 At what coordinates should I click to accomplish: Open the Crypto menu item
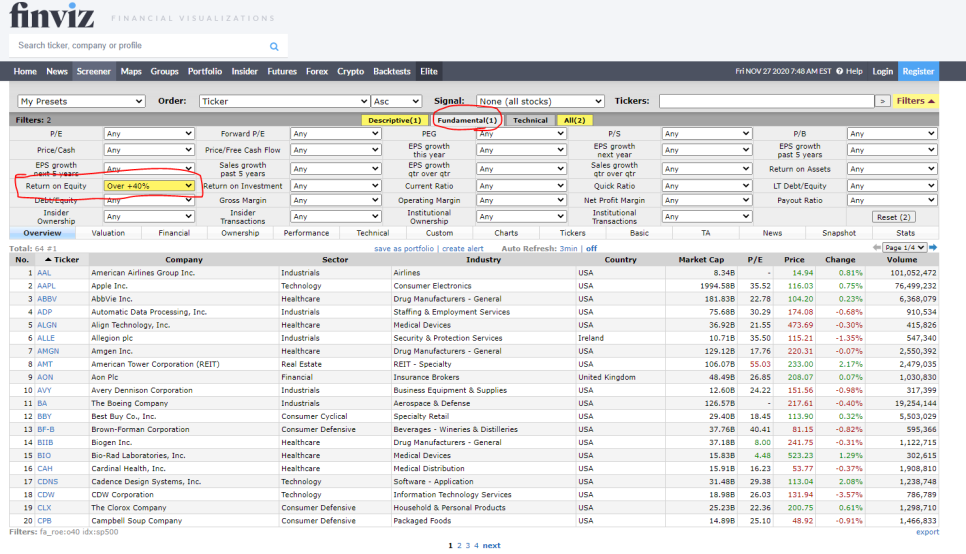[351, 71]
